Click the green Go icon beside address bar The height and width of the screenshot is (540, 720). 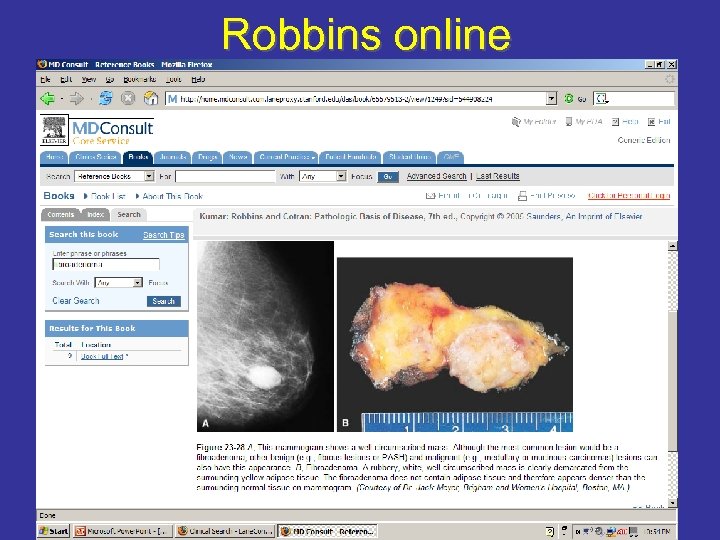pyautogui.click(x=569, y=98)
